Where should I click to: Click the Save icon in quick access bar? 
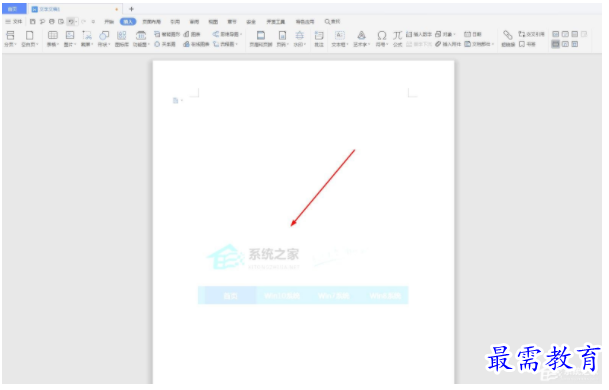point(33,22)
